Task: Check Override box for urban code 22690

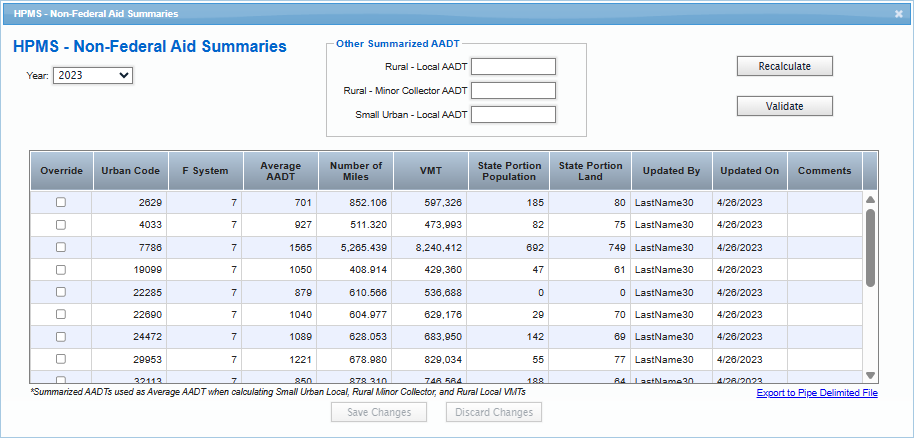Action: pyautogui.click(x=61, y=314)
